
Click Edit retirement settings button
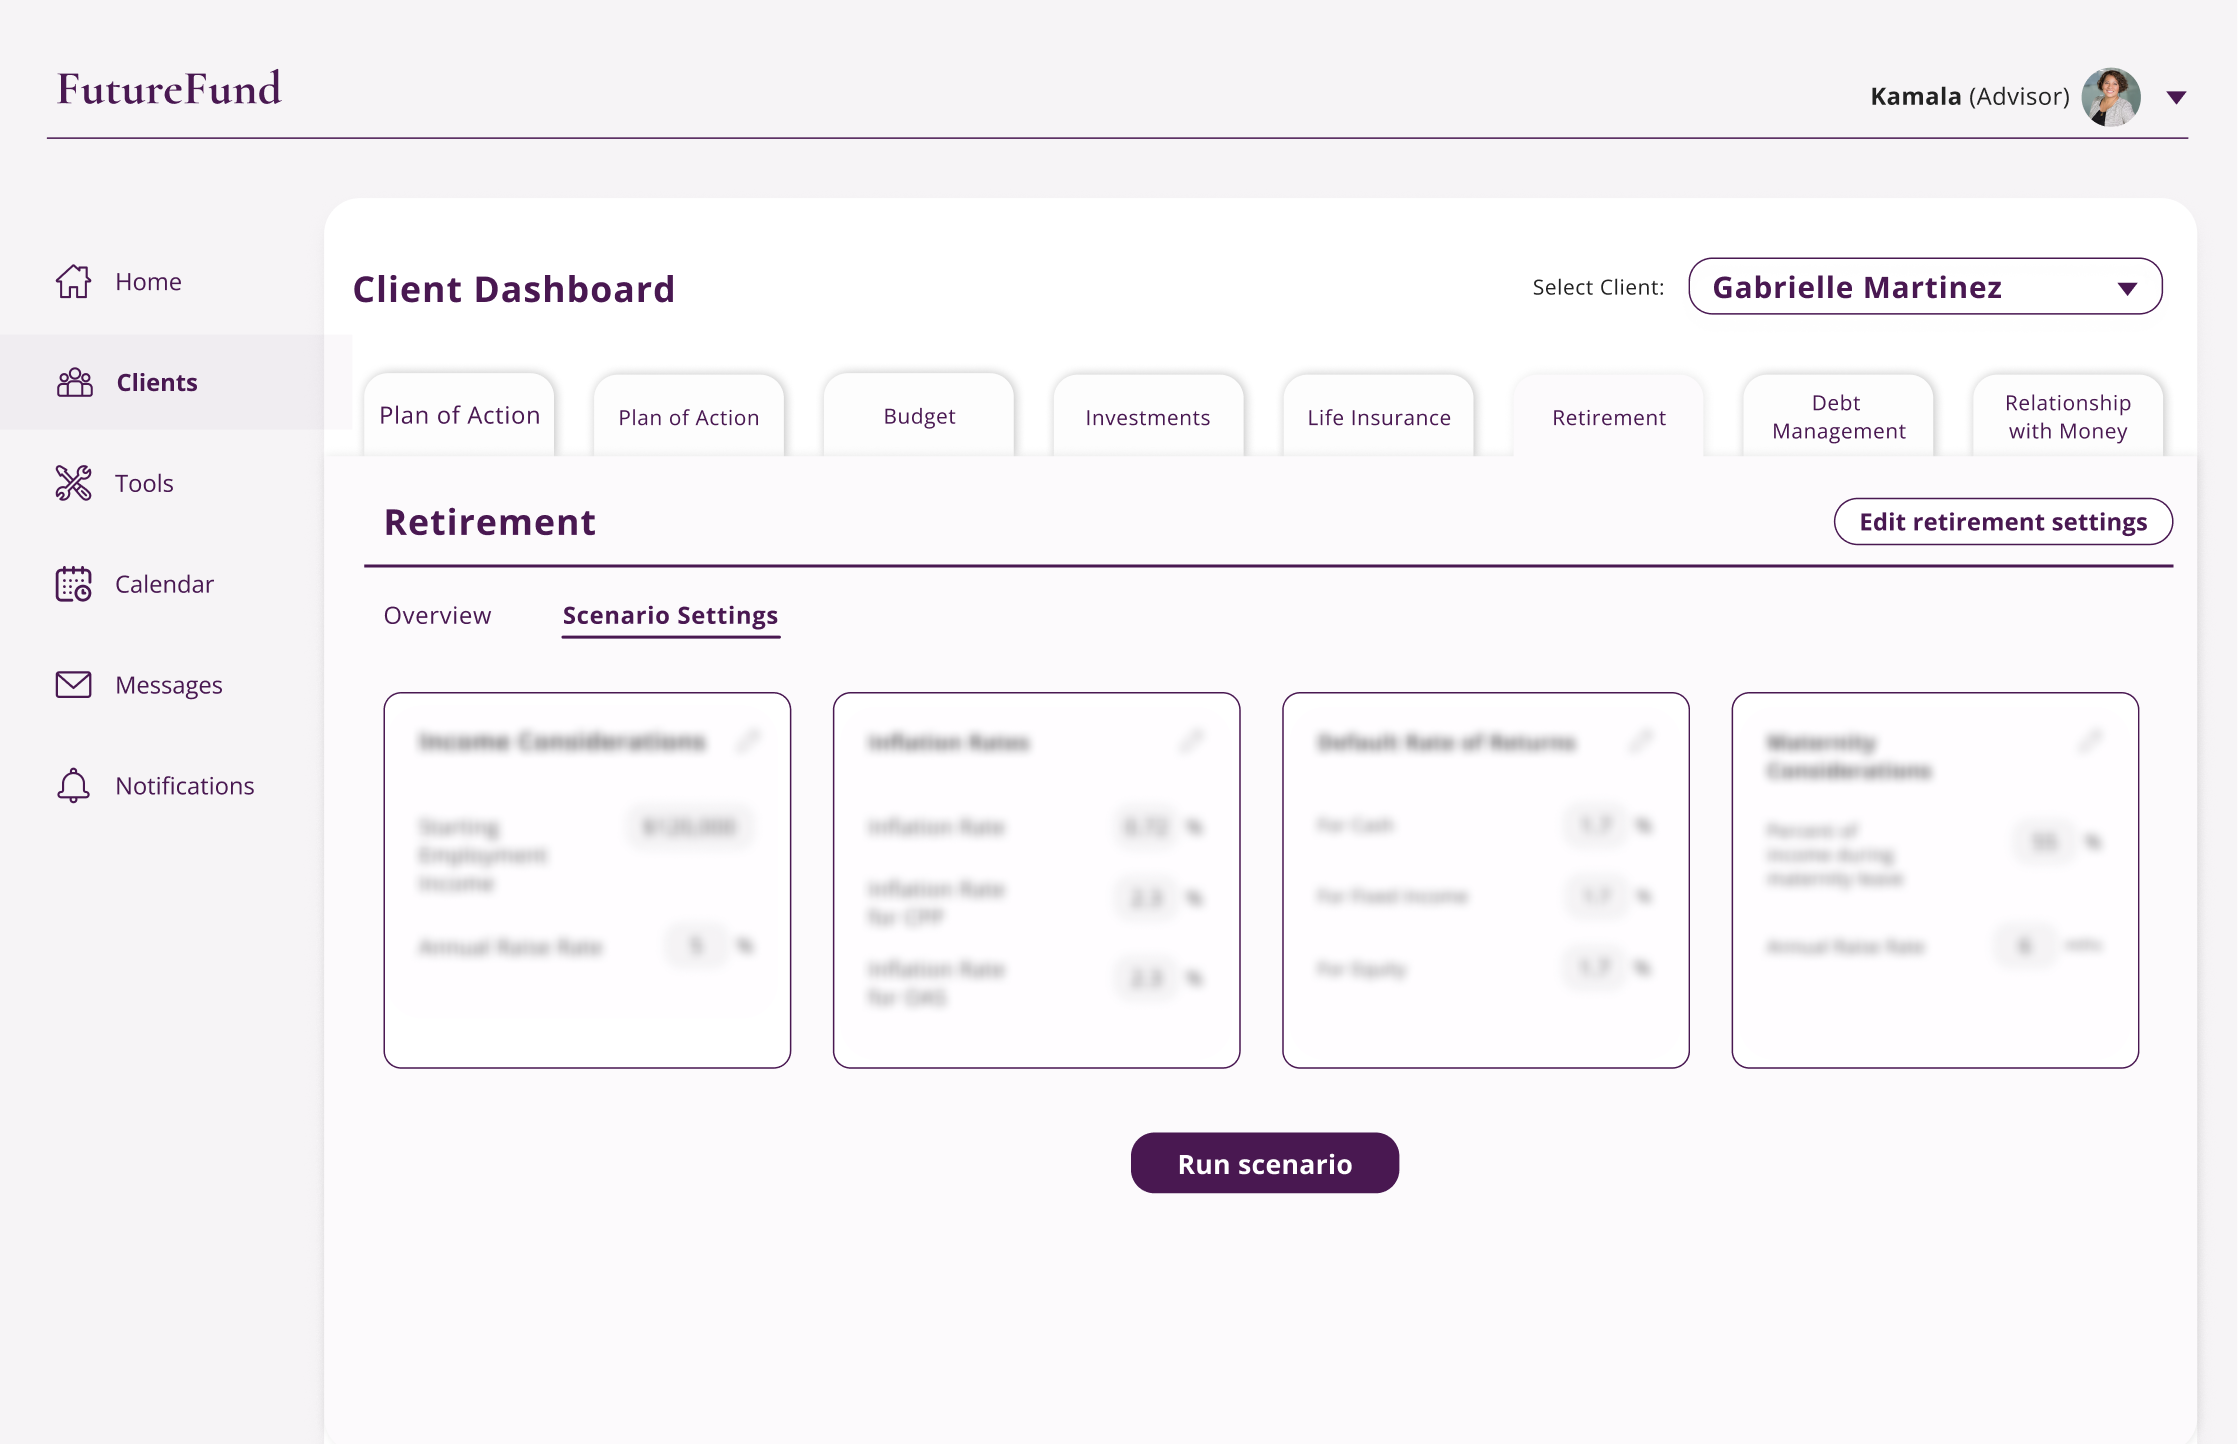pyautogui.click(x=2003, y=522)
